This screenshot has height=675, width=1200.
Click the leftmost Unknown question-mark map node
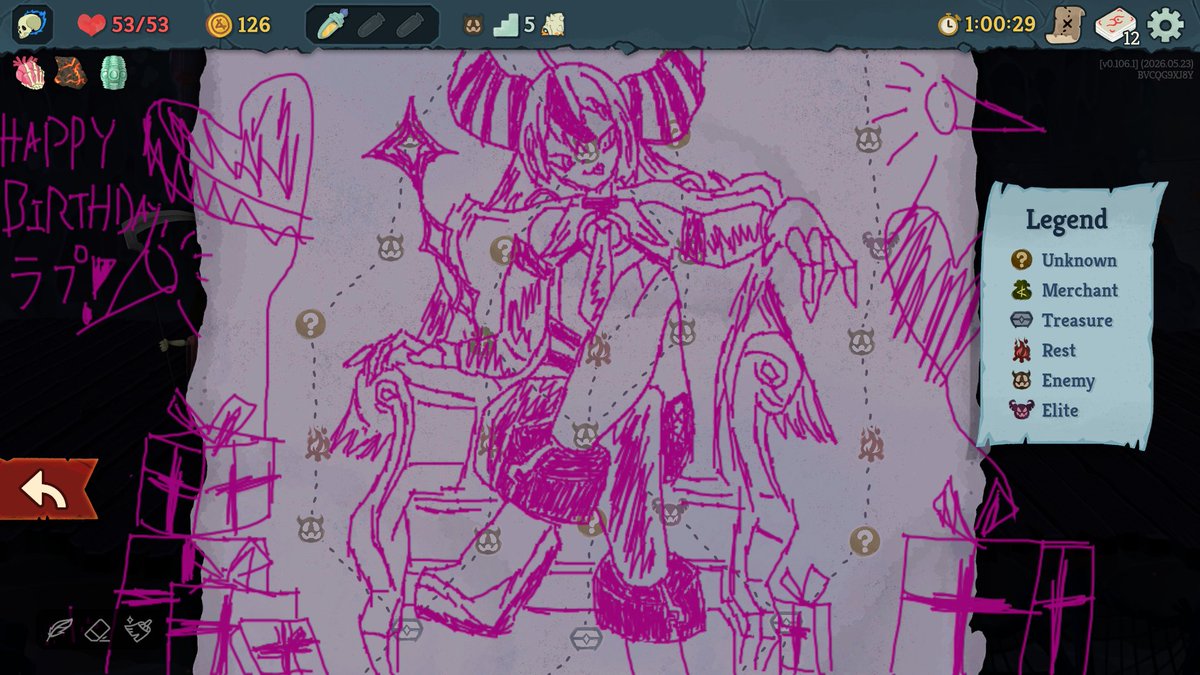pyautogui.click(x=311, y=324)
